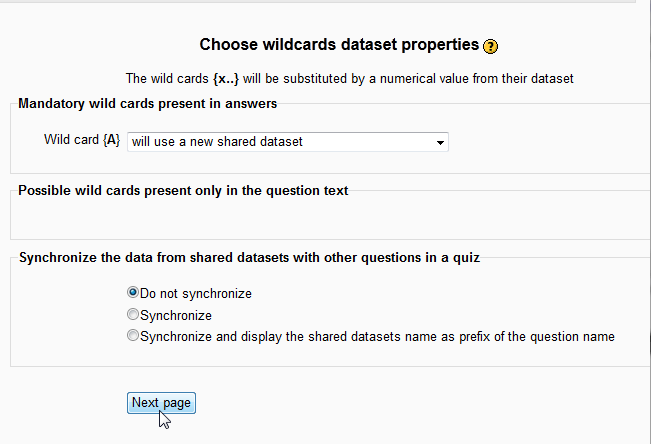
Task: Click the label mentioning prefix of the question name
Action: [377, 337]
